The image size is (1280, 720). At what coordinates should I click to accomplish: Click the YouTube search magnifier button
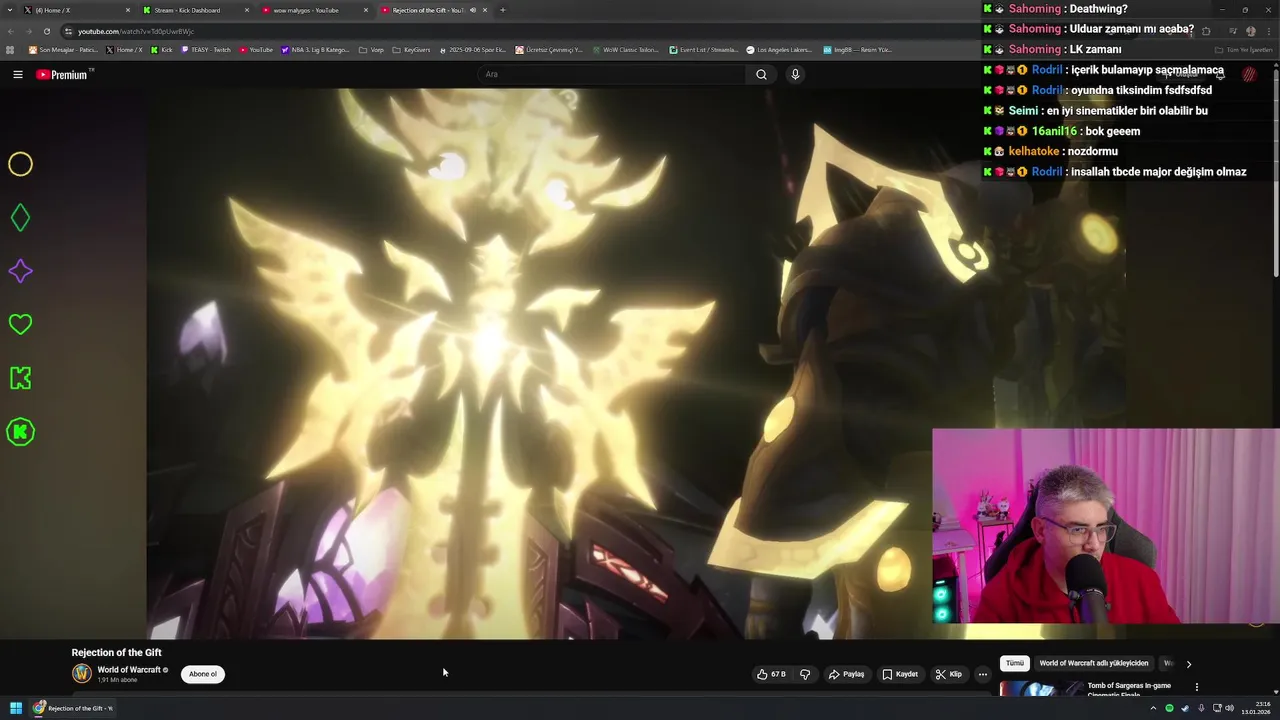pyautogui.click(x=761, y=74)
